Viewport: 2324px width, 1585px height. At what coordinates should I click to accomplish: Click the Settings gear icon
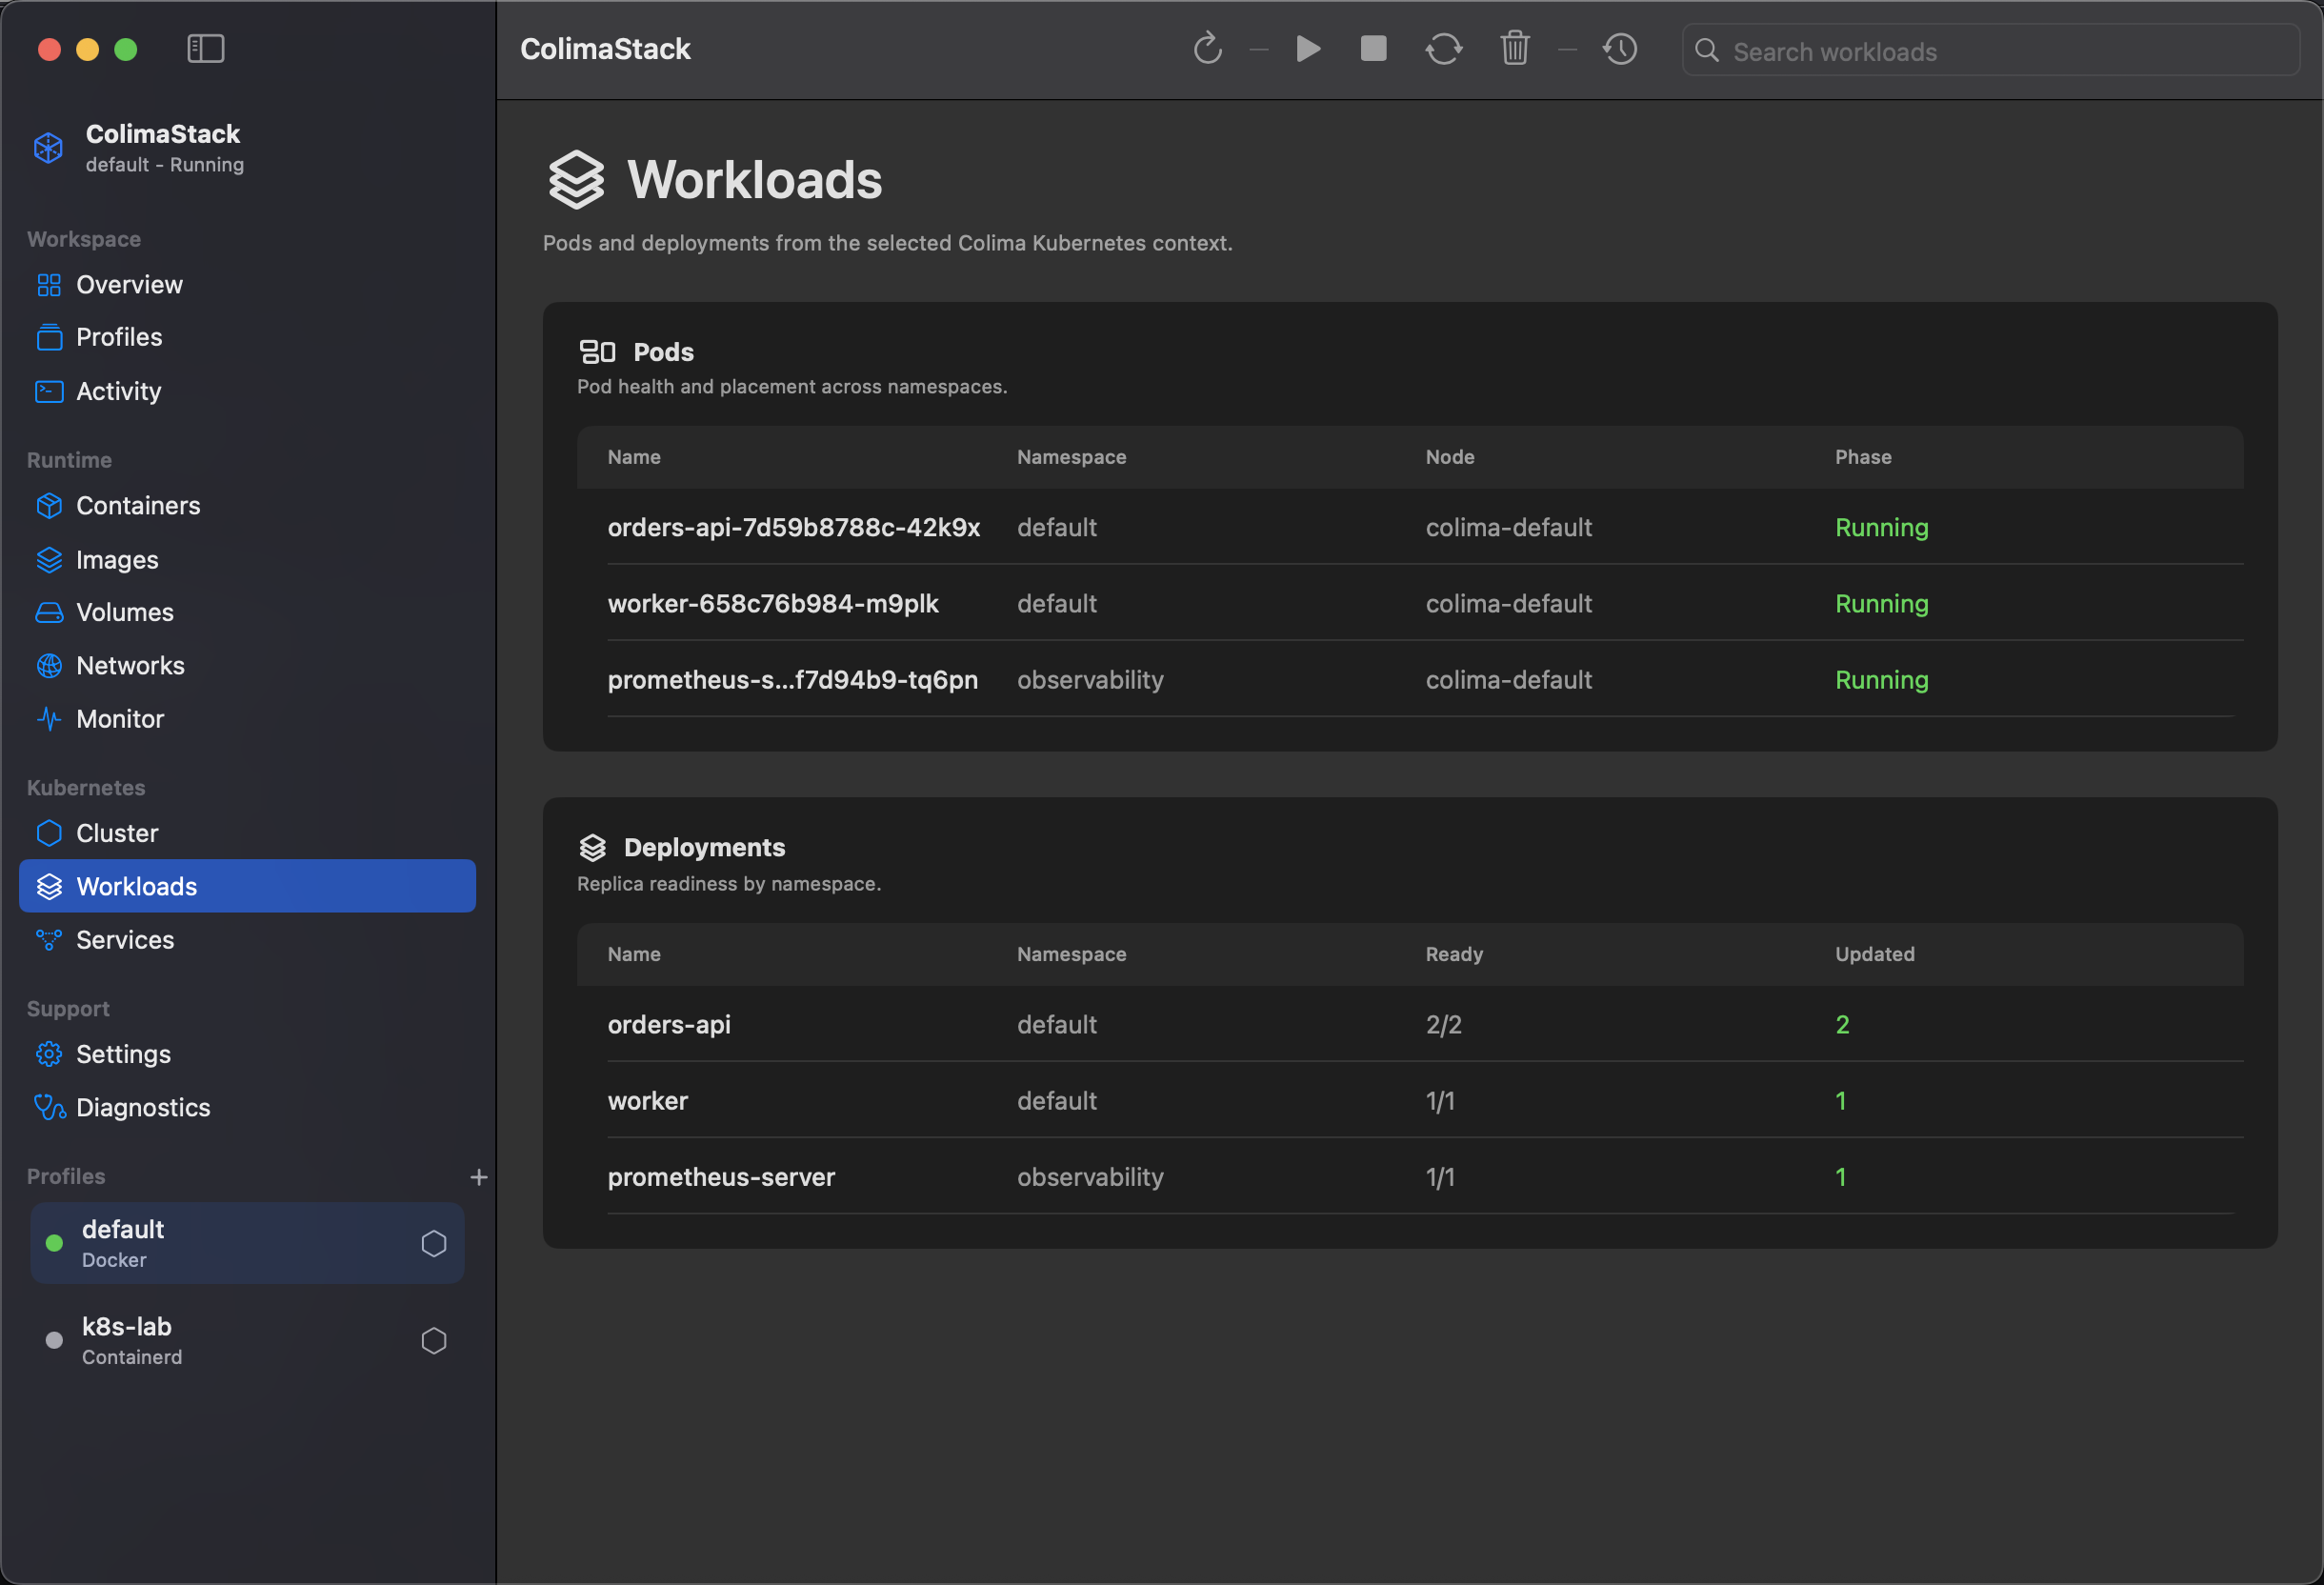[x=48, y=1054]
